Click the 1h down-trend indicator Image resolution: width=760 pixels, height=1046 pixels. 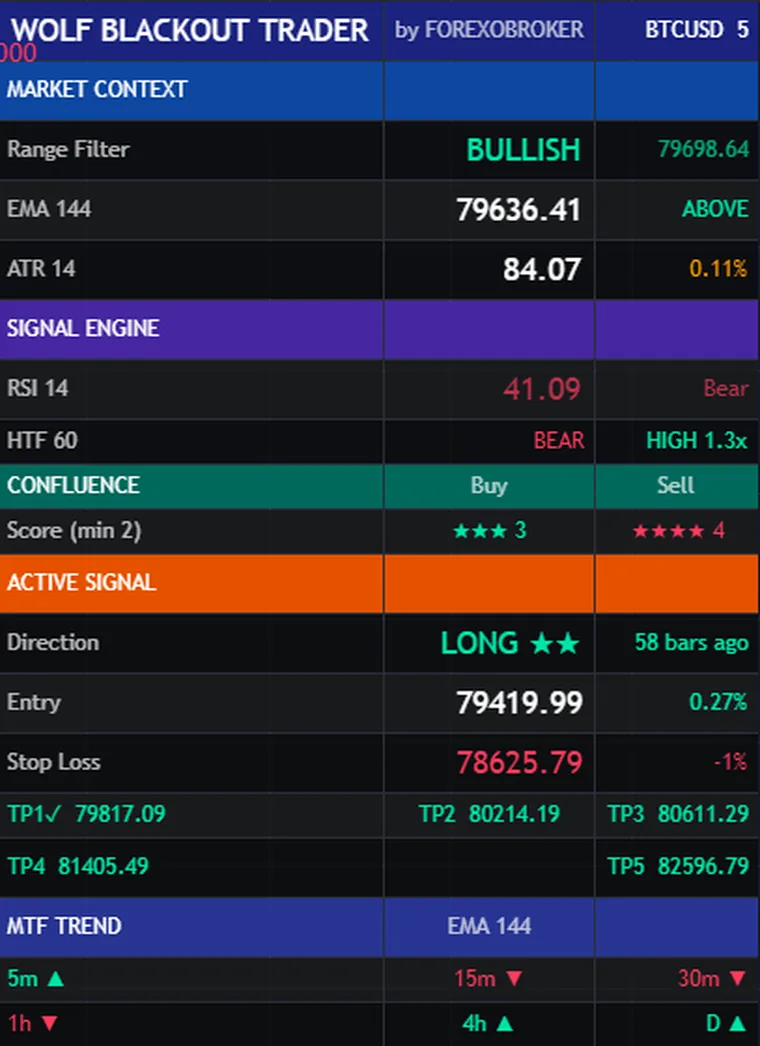[33, 1023]
